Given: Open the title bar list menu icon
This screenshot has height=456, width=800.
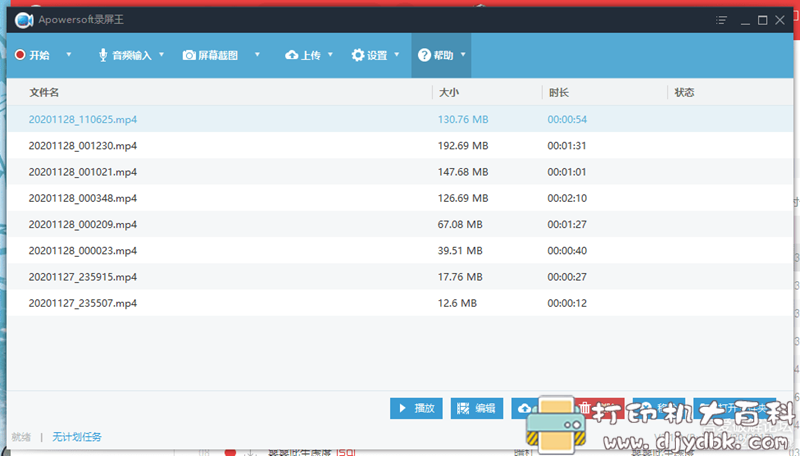Looking at the screenshot, I should (721, 20).
